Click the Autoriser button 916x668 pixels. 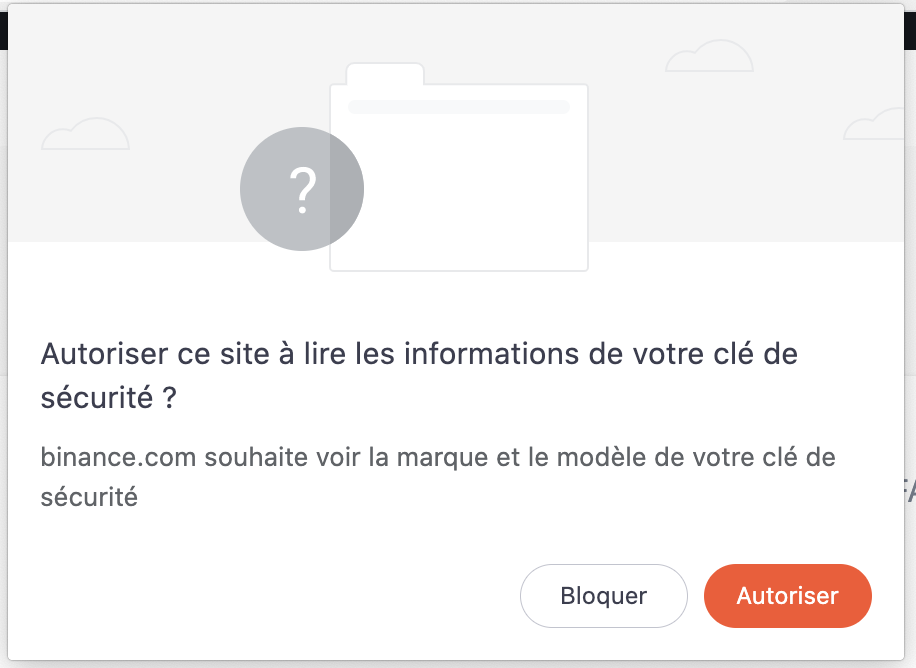787,596
